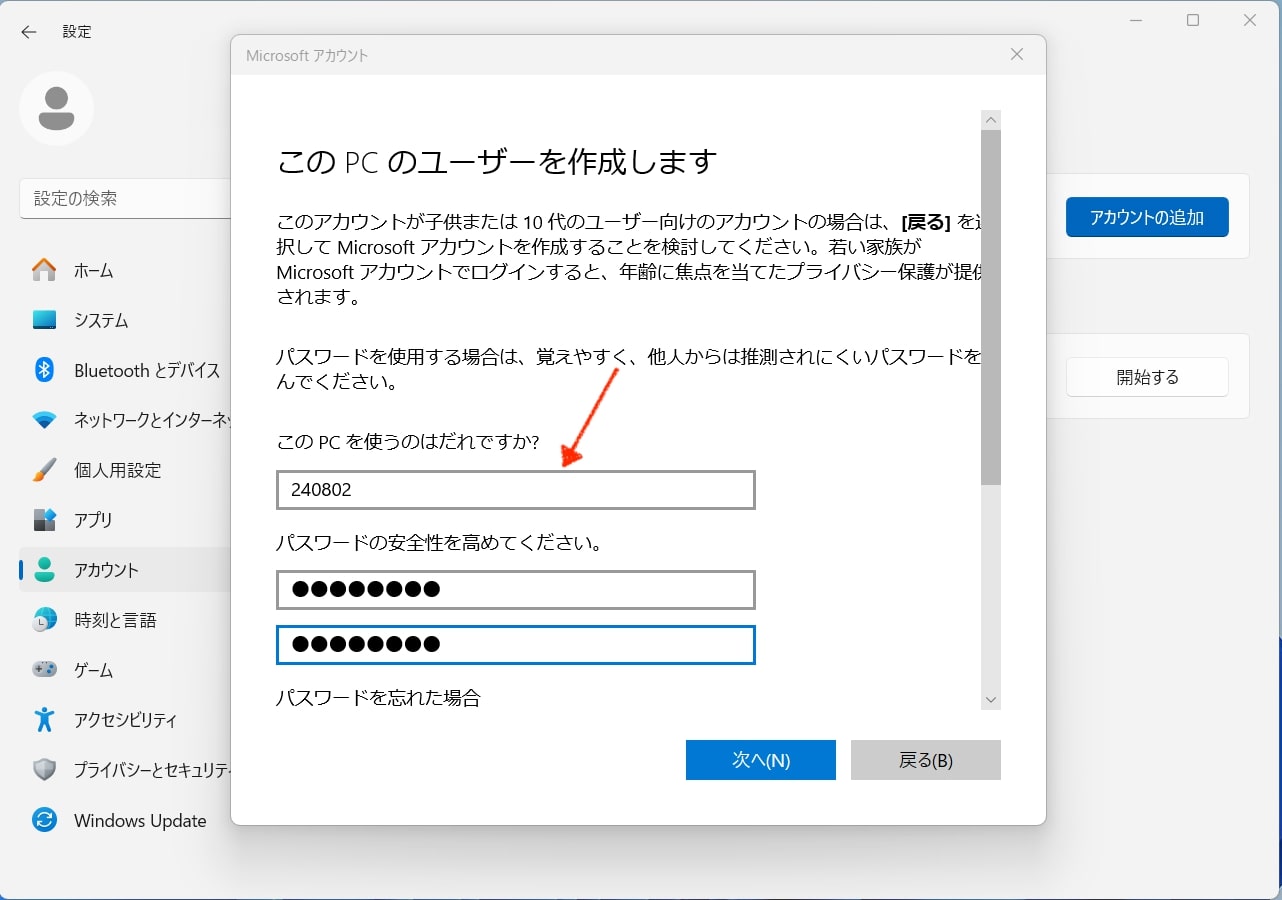This screenshot has width=1282, height=900.
Task: Click the Bluetooth icon in sidebar
Action: (44, 370)
